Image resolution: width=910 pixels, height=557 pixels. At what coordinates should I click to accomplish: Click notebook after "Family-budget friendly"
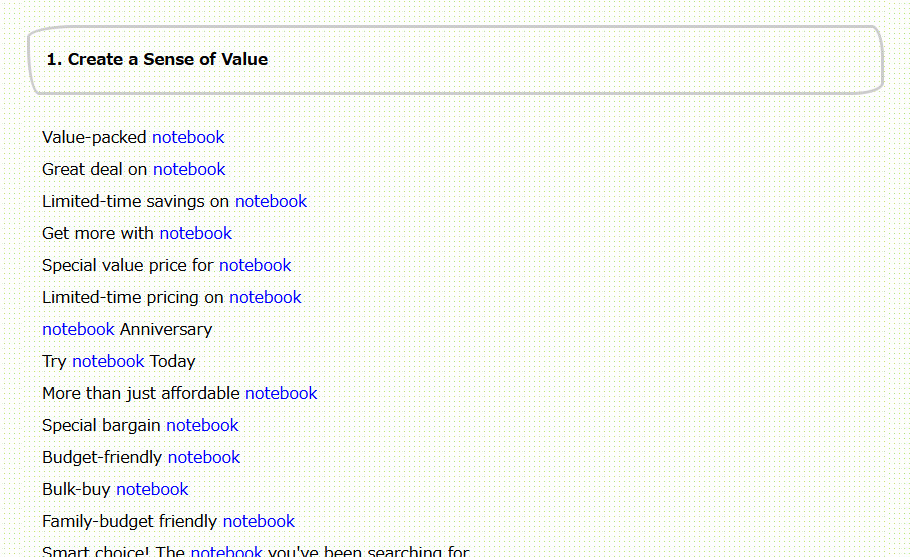coord(259,521)
